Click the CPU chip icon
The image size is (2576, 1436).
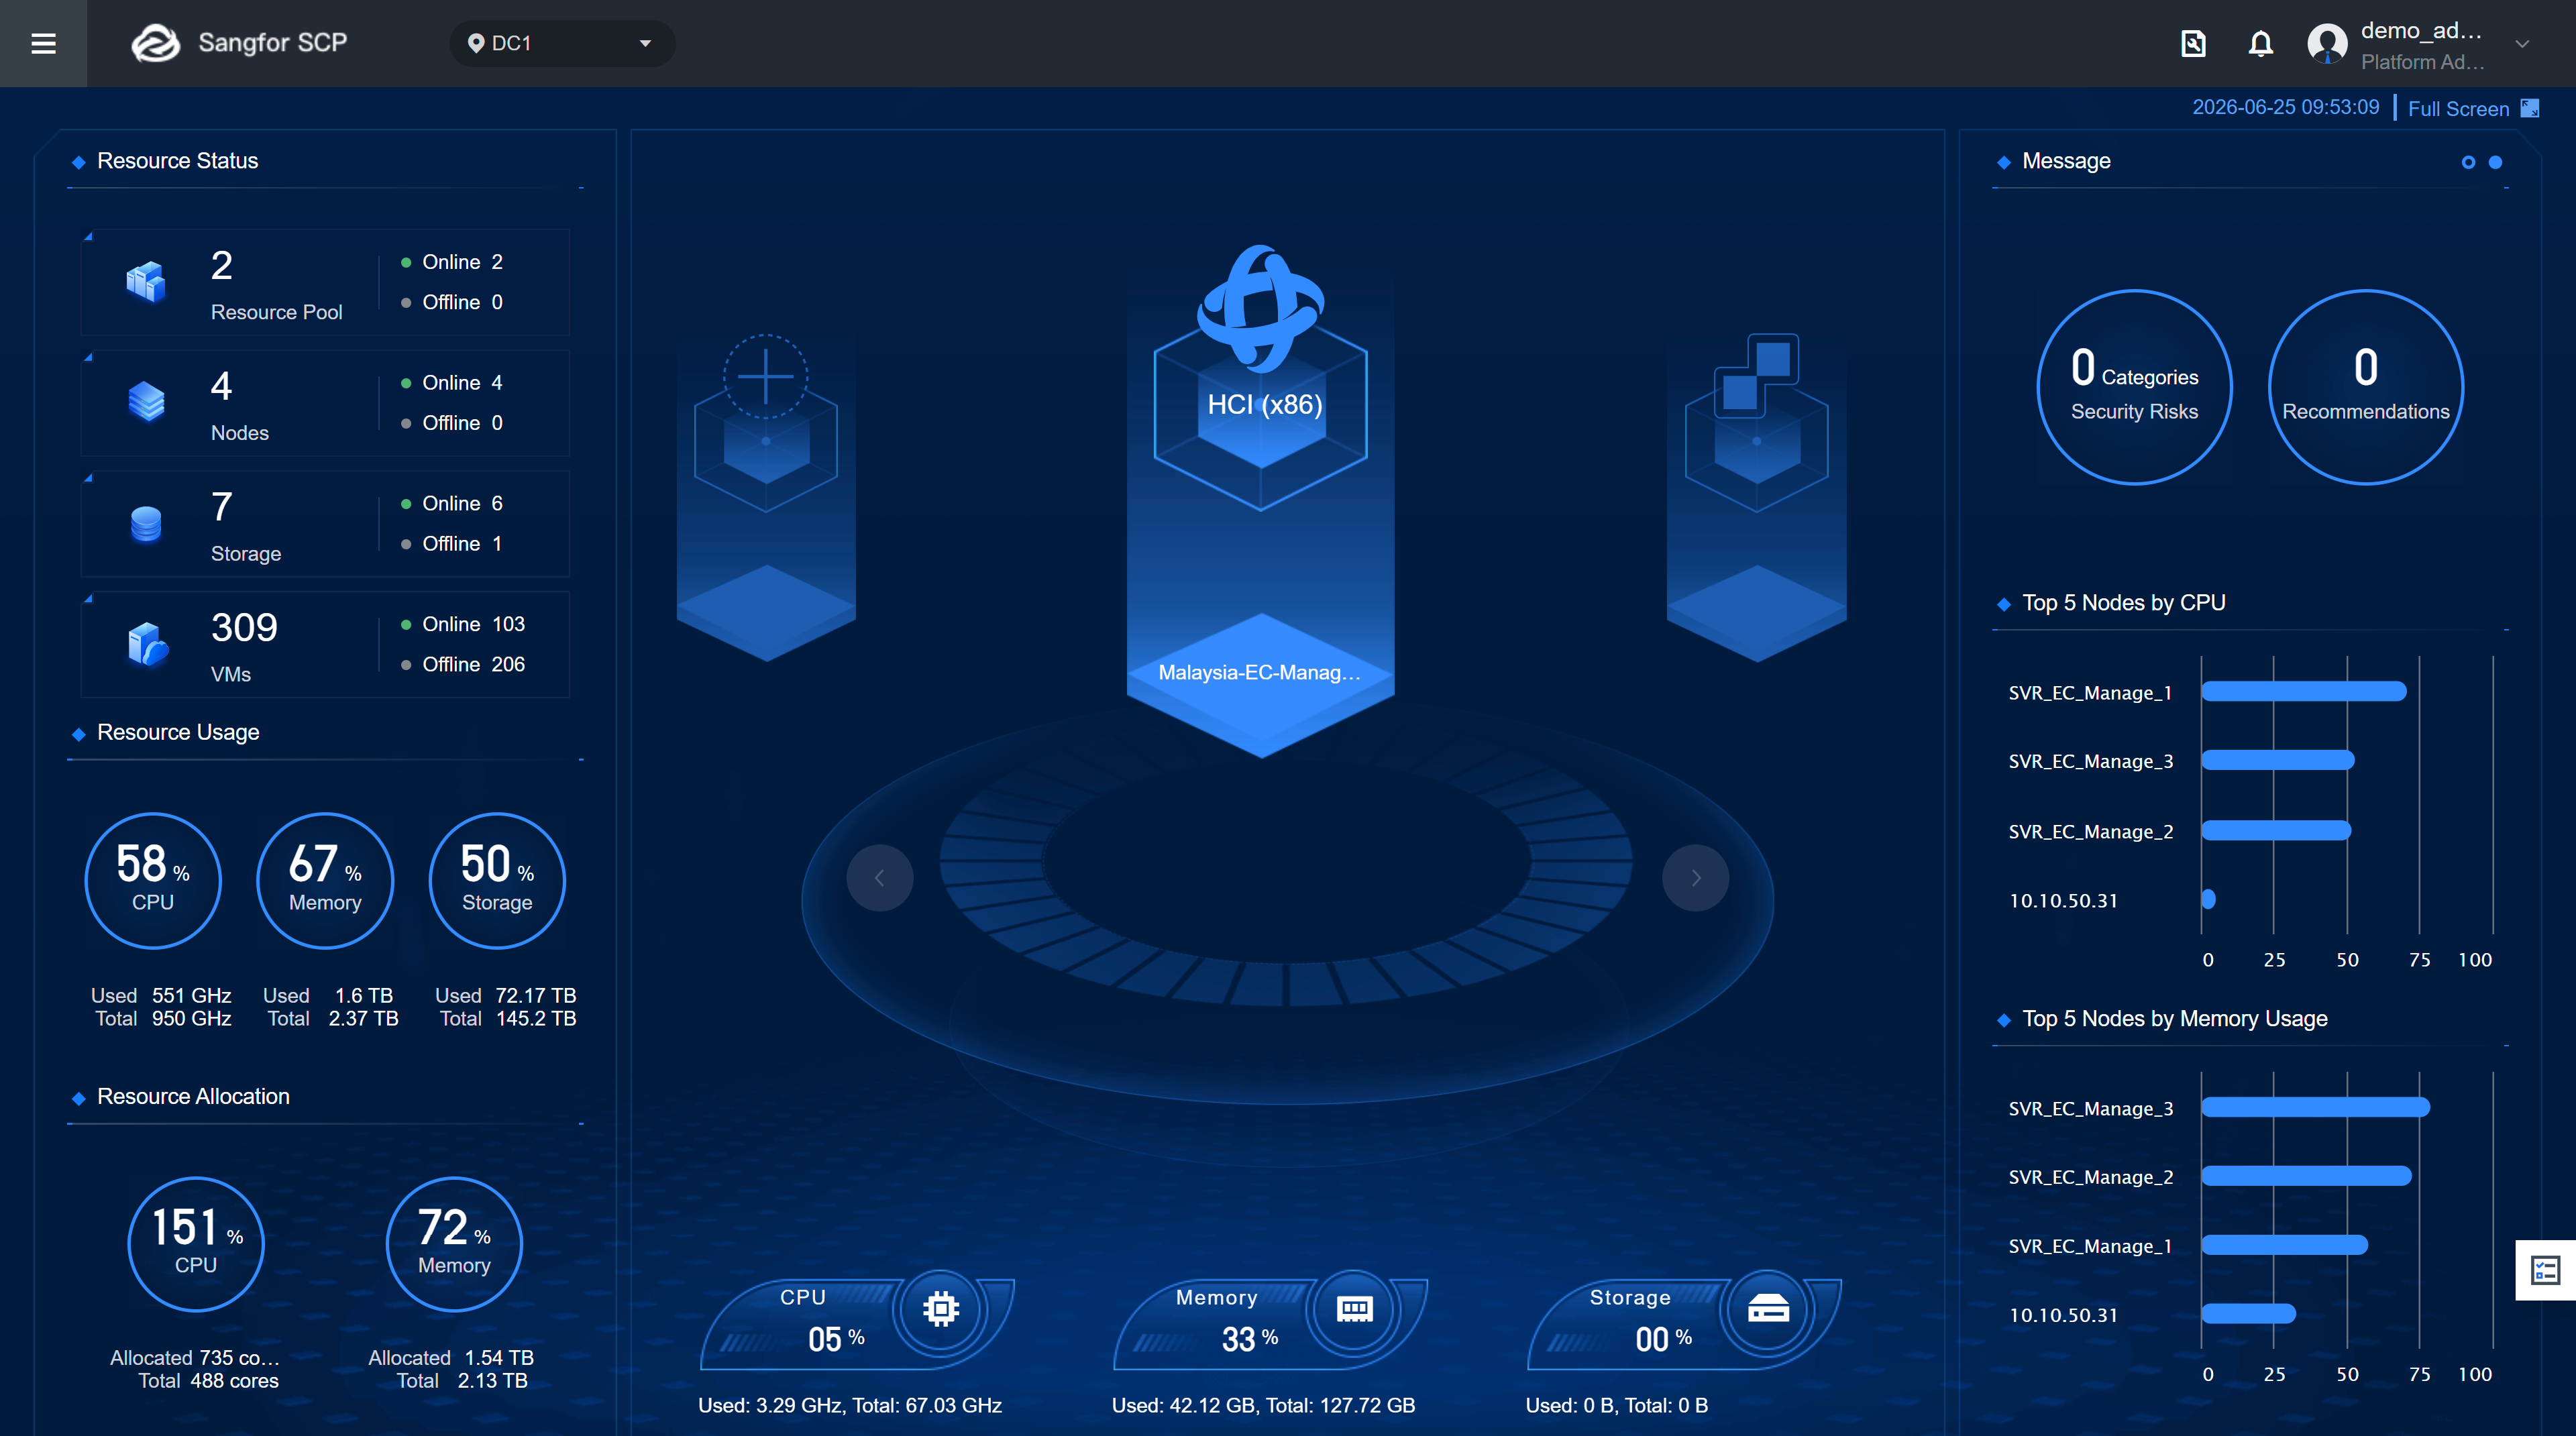[x=941, y=1309]
